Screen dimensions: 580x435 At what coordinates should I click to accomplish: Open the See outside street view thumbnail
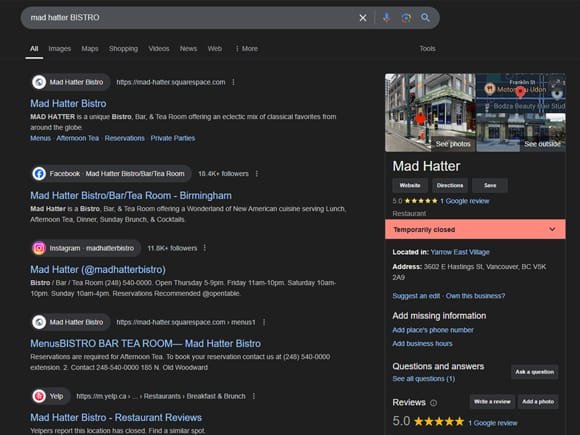tap(521, 133)
